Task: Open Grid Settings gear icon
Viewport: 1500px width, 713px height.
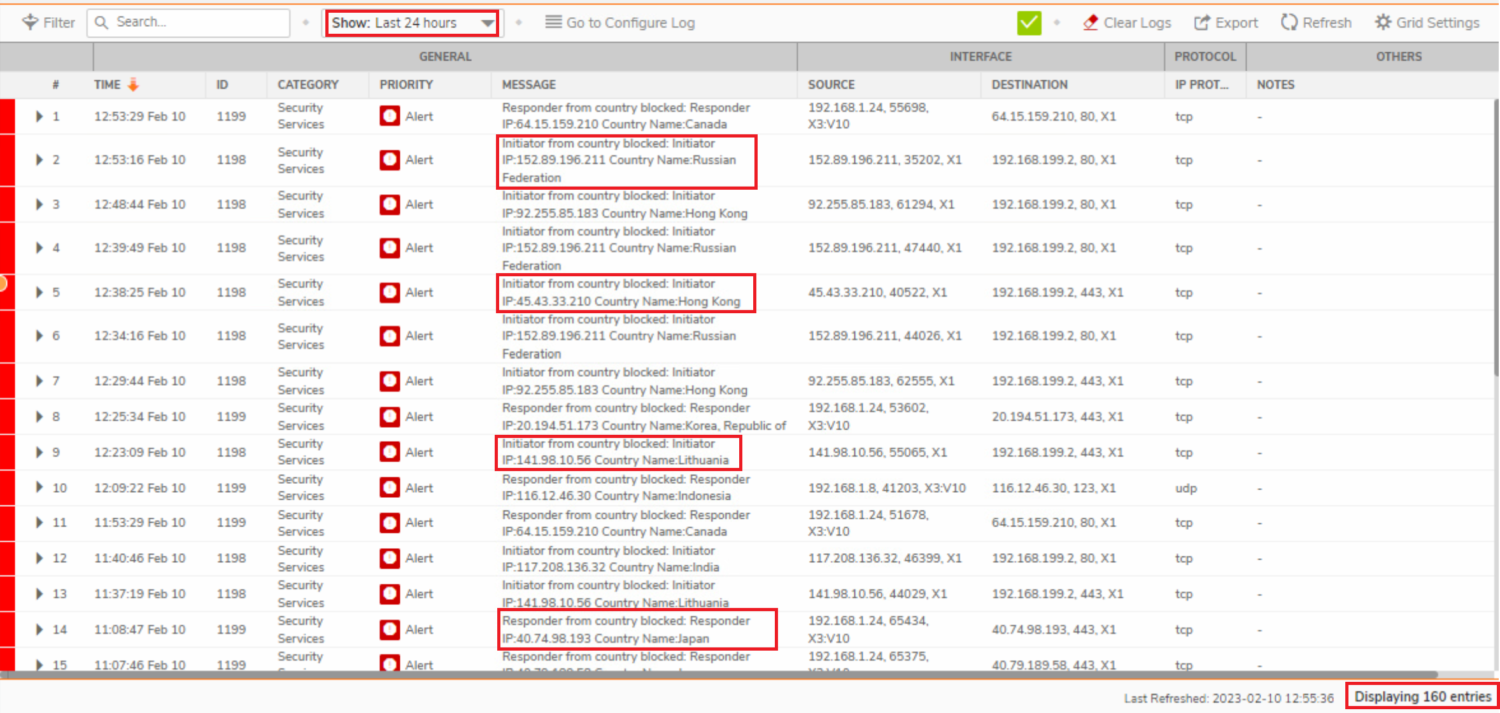Action: [1383, 22]
